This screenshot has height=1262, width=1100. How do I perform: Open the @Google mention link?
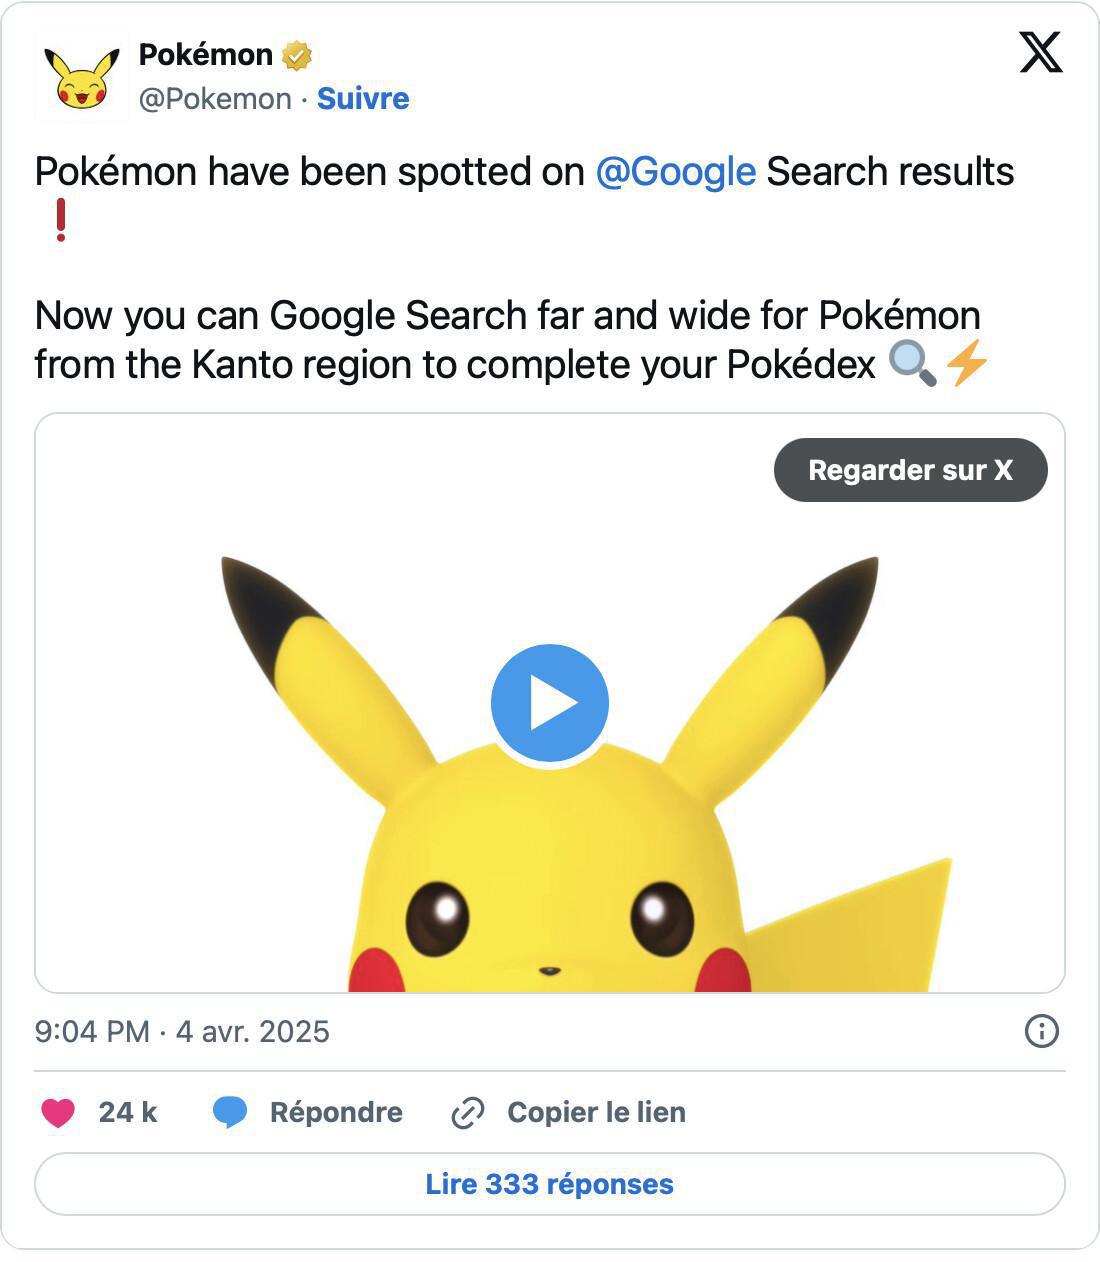tap(673, 171)
